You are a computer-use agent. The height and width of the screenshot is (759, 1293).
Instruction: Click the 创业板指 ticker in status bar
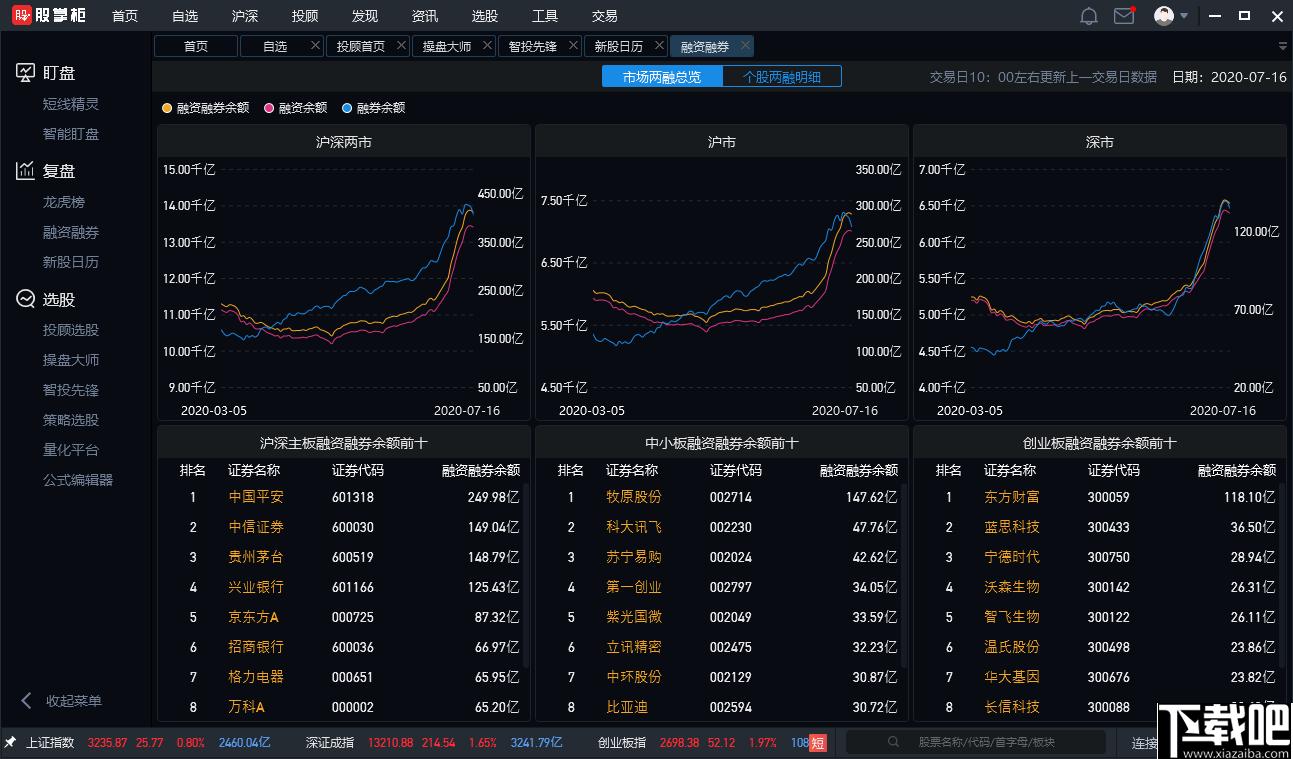tap(622, 743)
